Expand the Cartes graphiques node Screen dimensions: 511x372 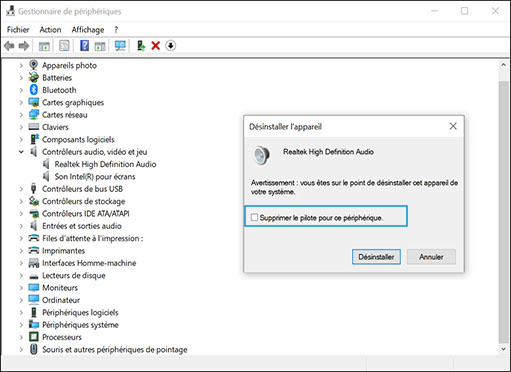pos(21,102)
